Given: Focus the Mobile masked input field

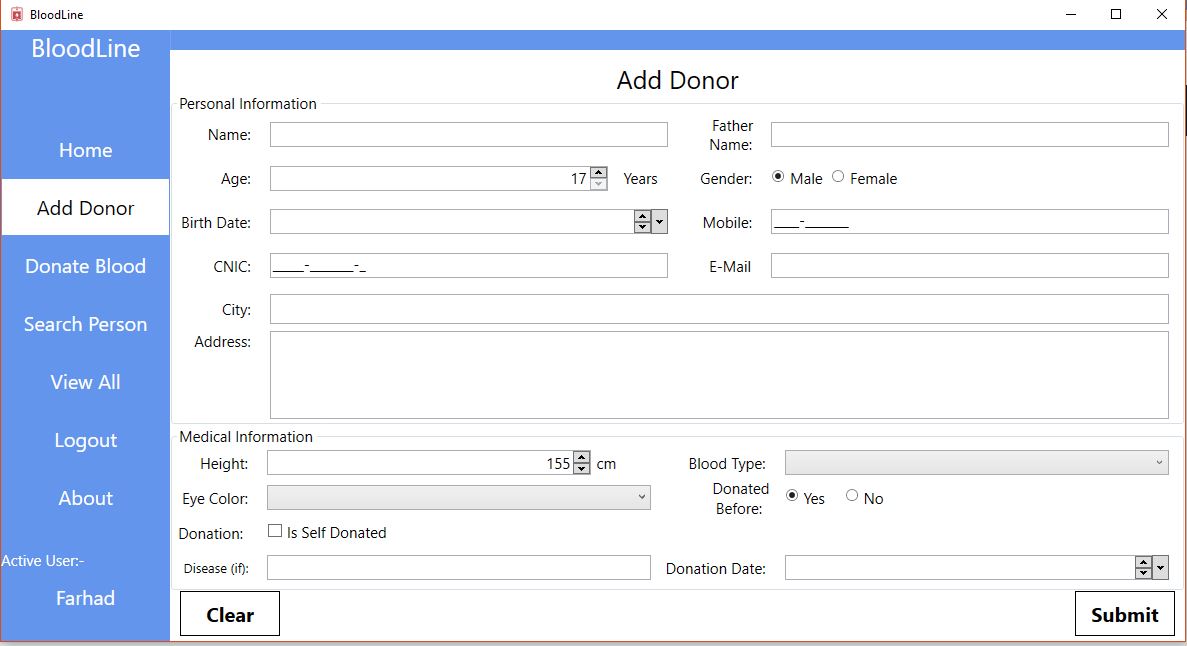Looking at the screenshot, I should coord(970,222).
